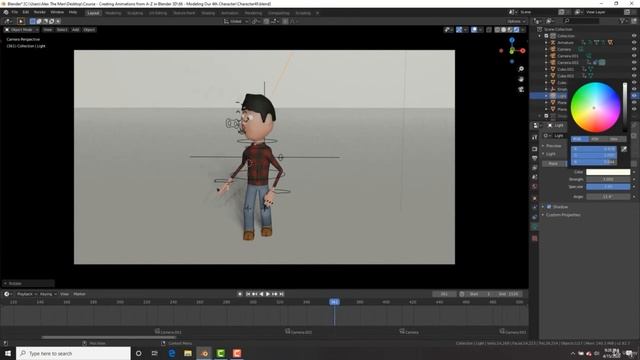Collapse the Collection in outliner

(540, 36)
